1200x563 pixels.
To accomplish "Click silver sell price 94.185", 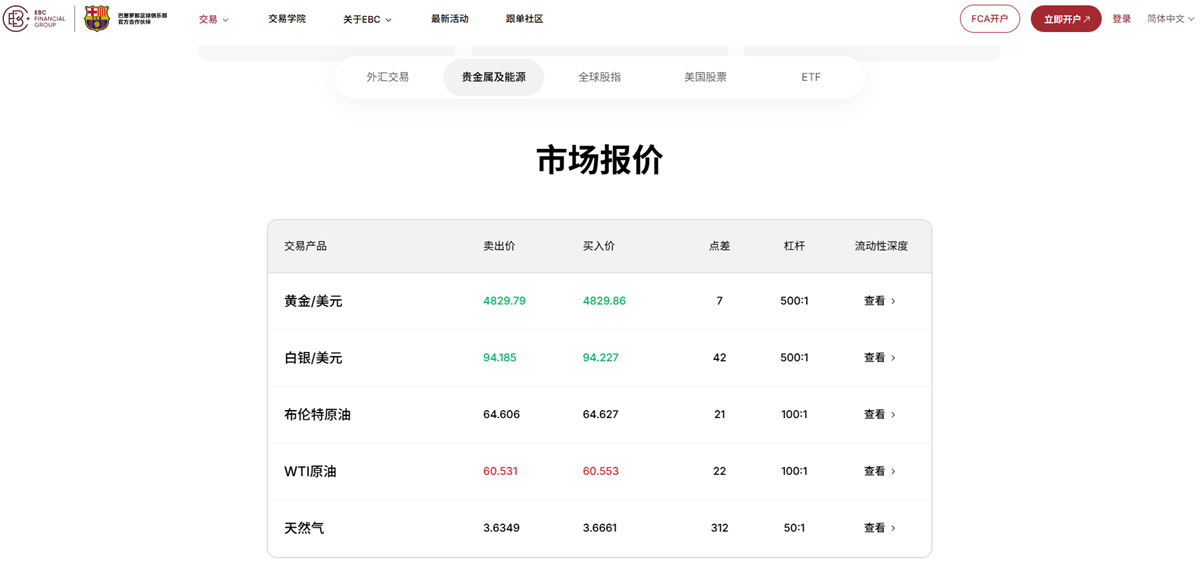I will pos(500,358).
